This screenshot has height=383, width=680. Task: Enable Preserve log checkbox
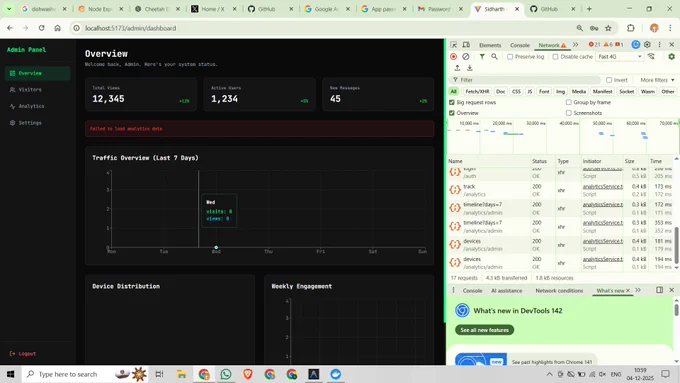point(510,57)
